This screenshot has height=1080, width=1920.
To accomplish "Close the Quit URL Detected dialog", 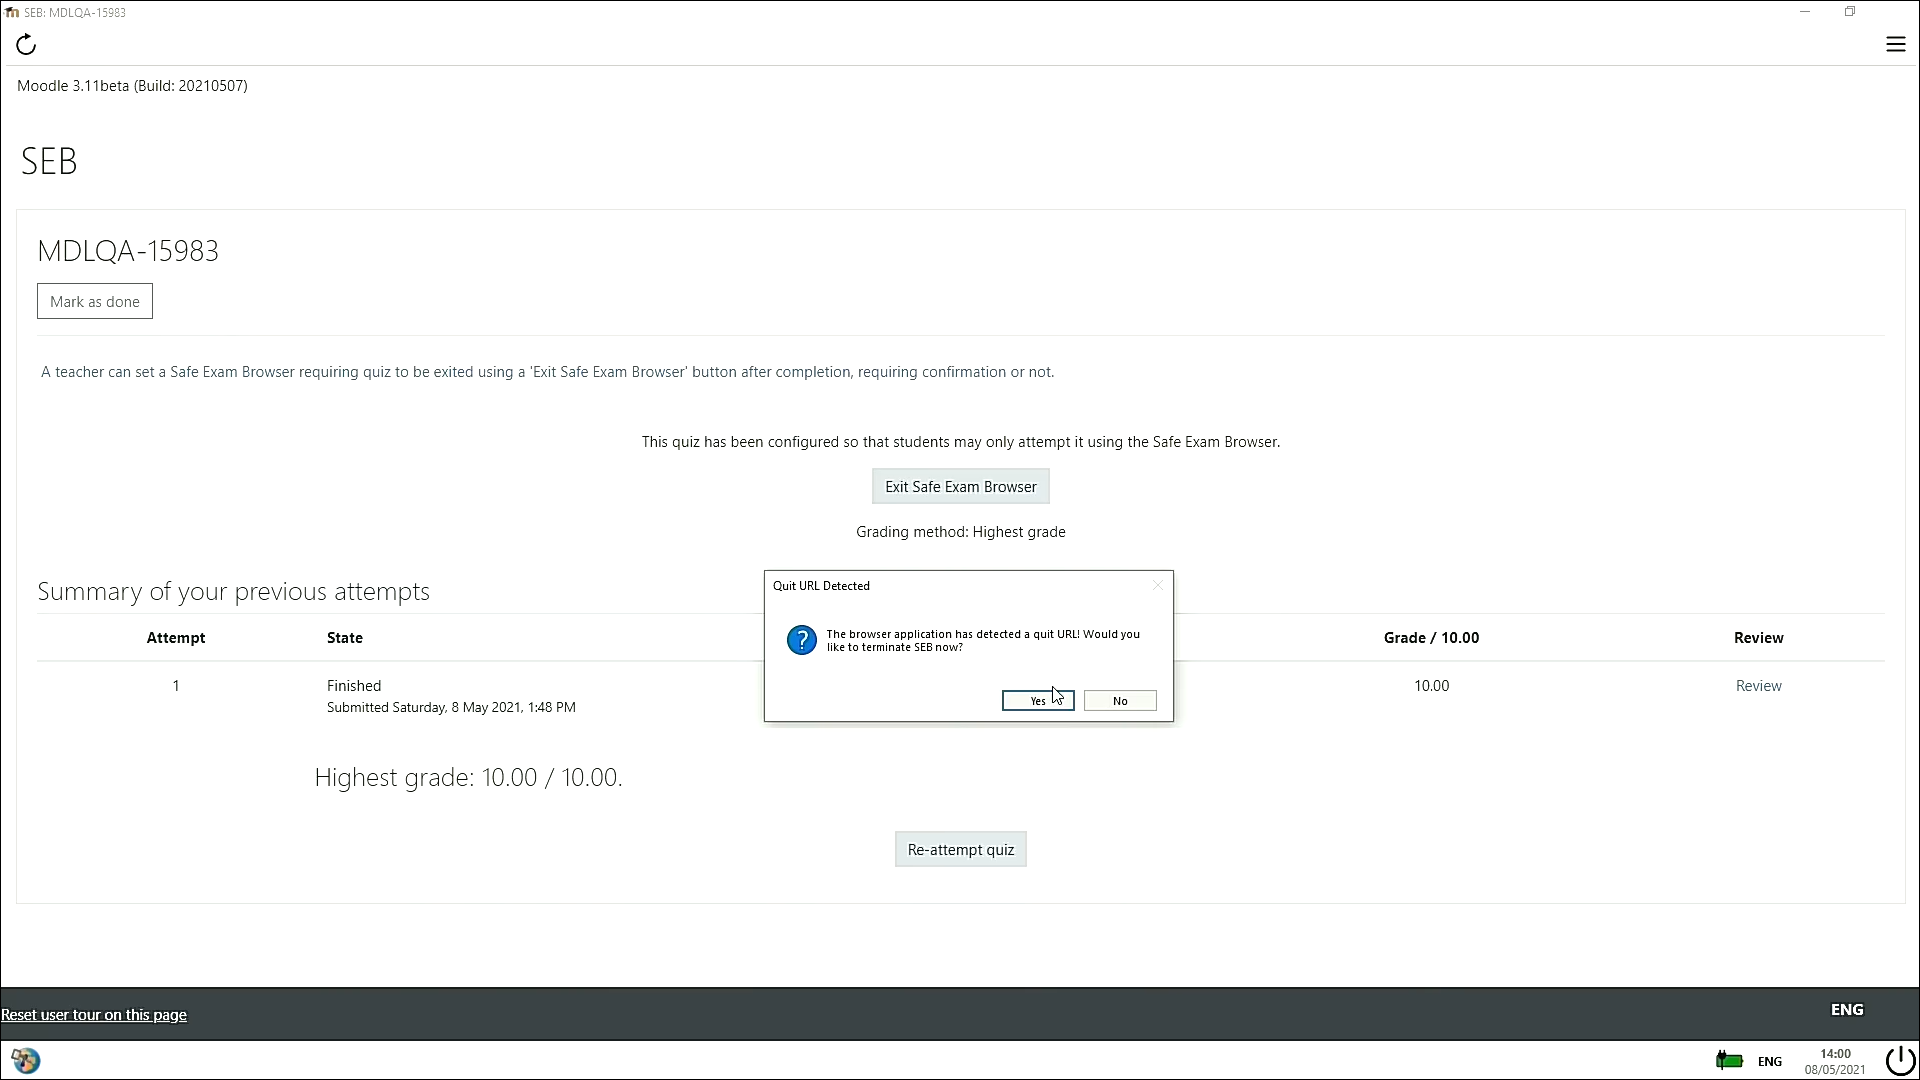I will pos(1157,586).
